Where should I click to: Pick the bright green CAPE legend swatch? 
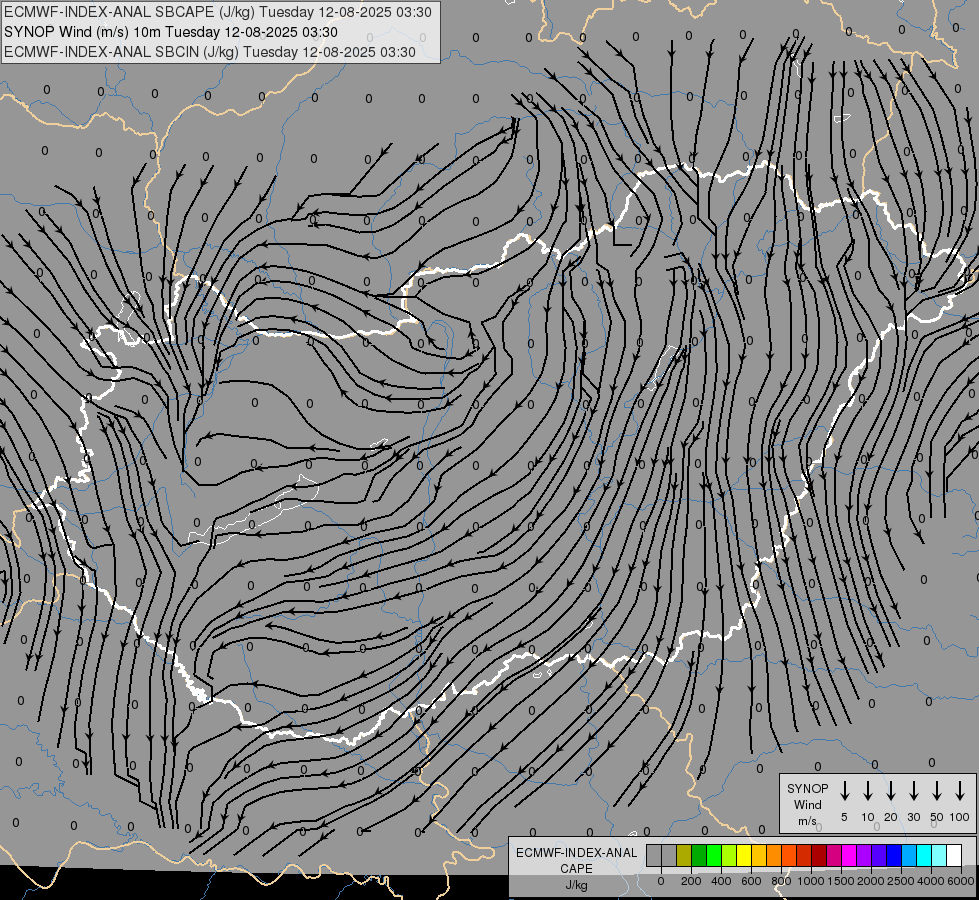[x=714, y=856]
